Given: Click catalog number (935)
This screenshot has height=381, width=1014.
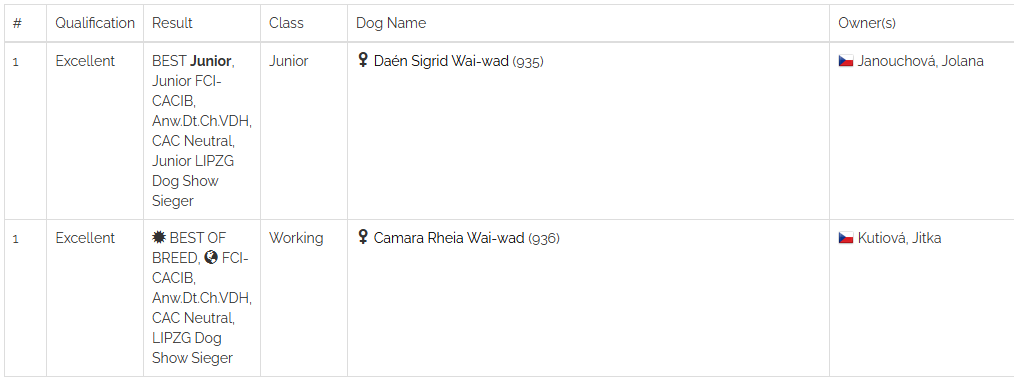Looking at the screenshot, I should coord(528,61).
